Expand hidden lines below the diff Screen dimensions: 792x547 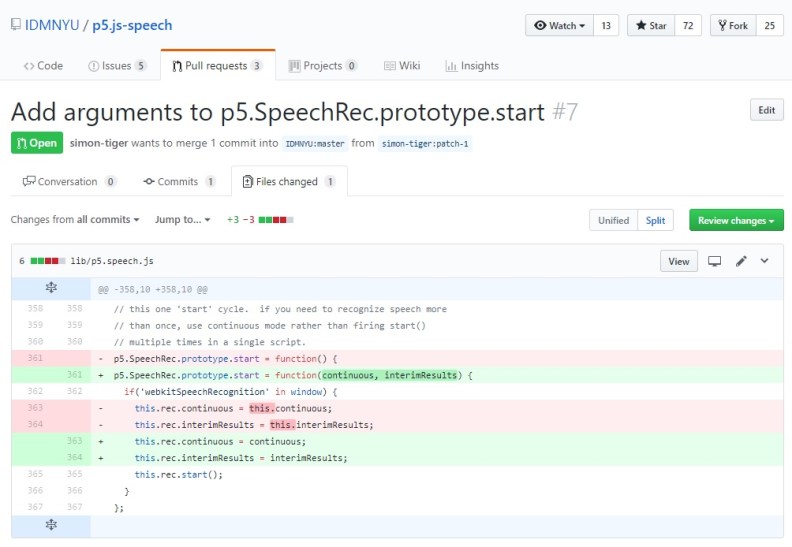pyautogui.click(x=51, y=525)
